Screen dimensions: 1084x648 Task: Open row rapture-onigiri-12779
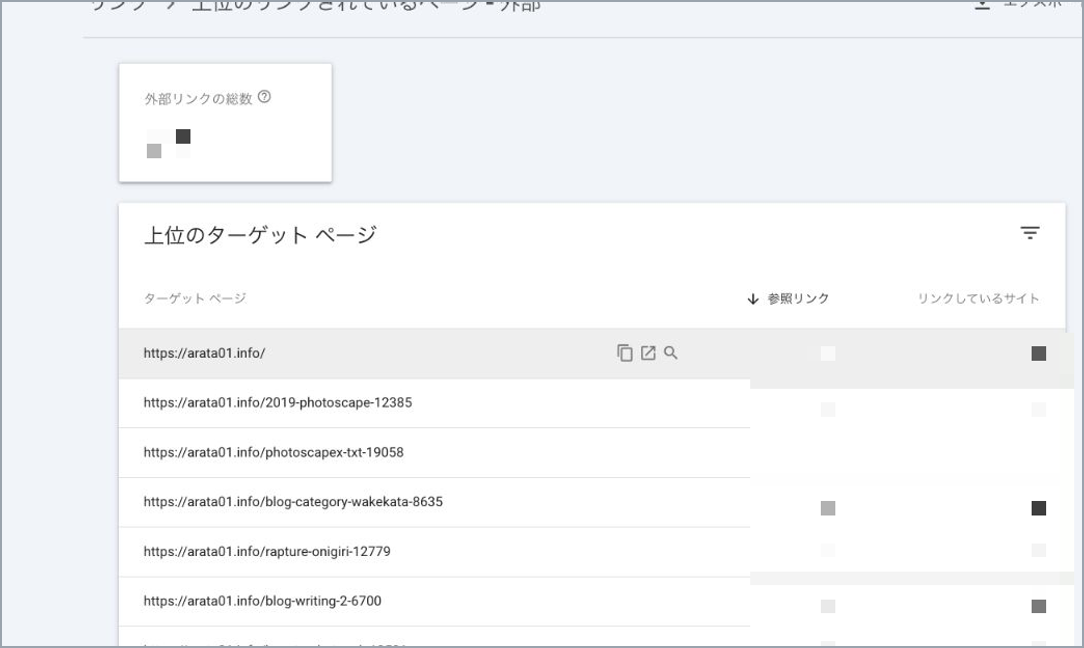pyautogui.click(x=592, y=552)
